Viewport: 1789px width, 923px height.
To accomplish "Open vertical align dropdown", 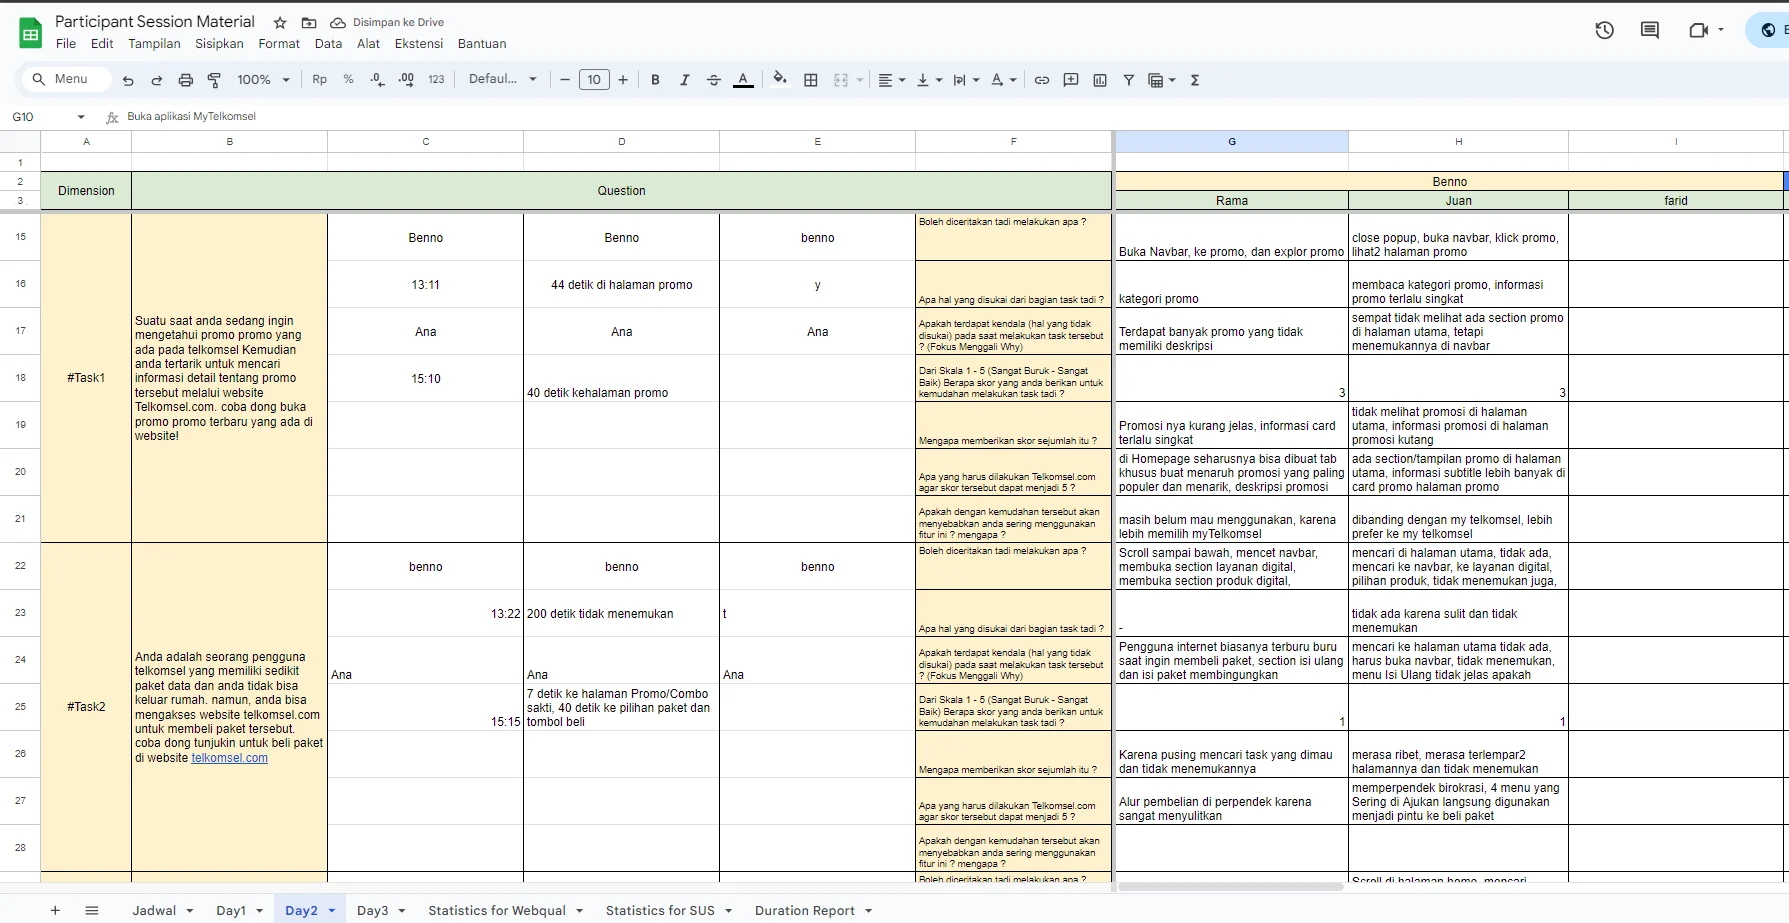I will (929, 80).
